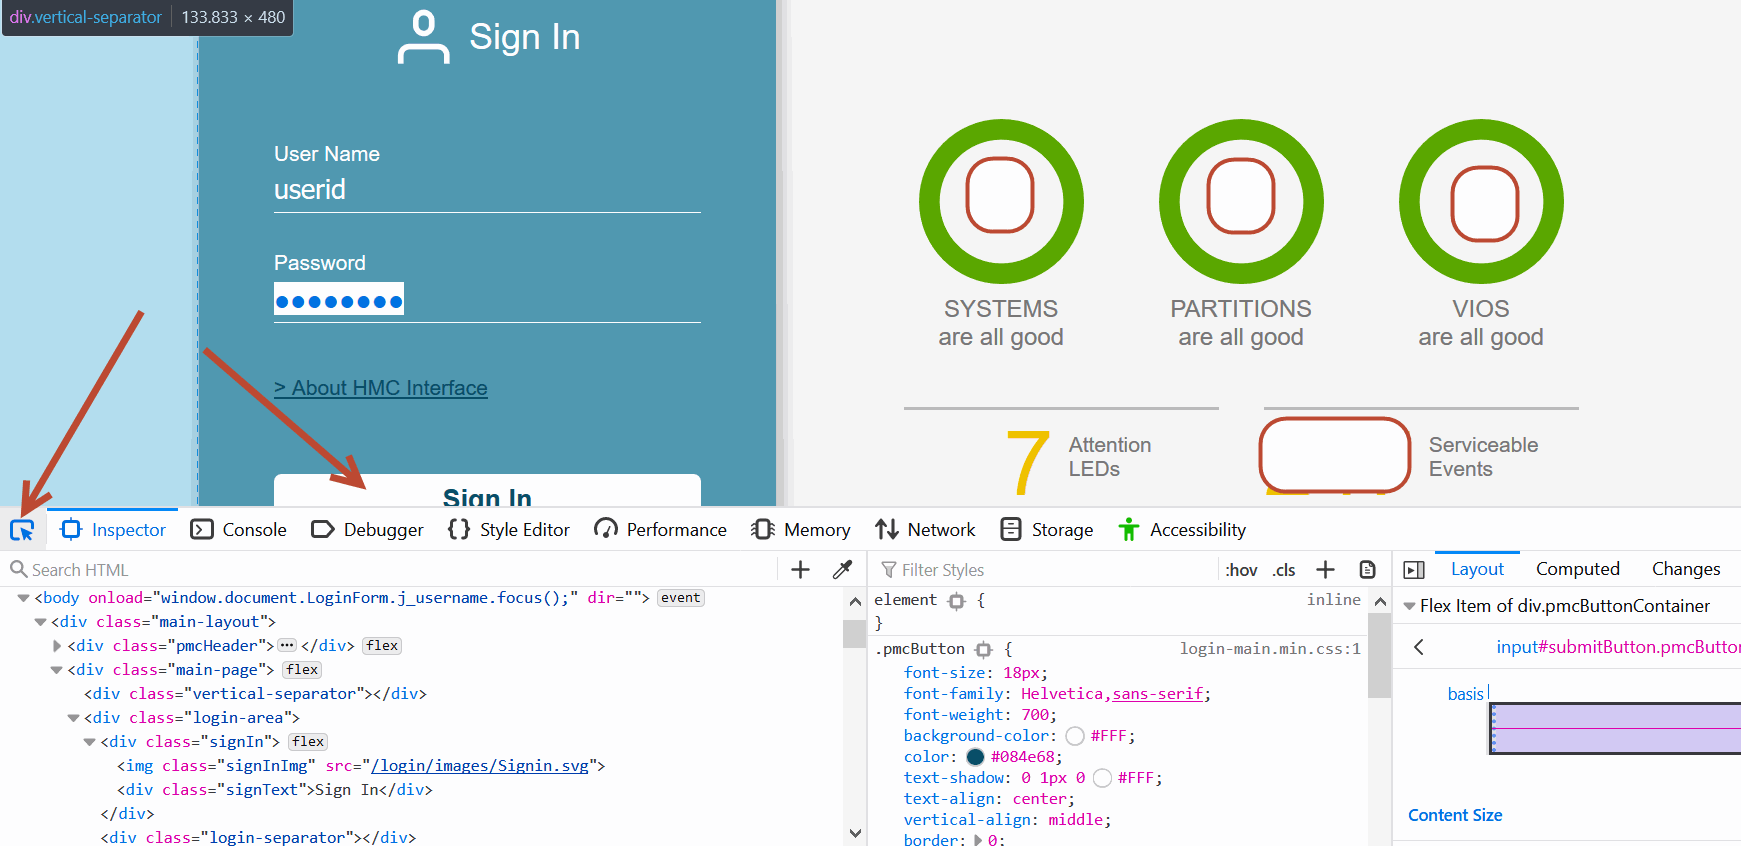The image size is (1741, 846).
Task: Go back with the flex item arrow
Action: click(1419, 647)
